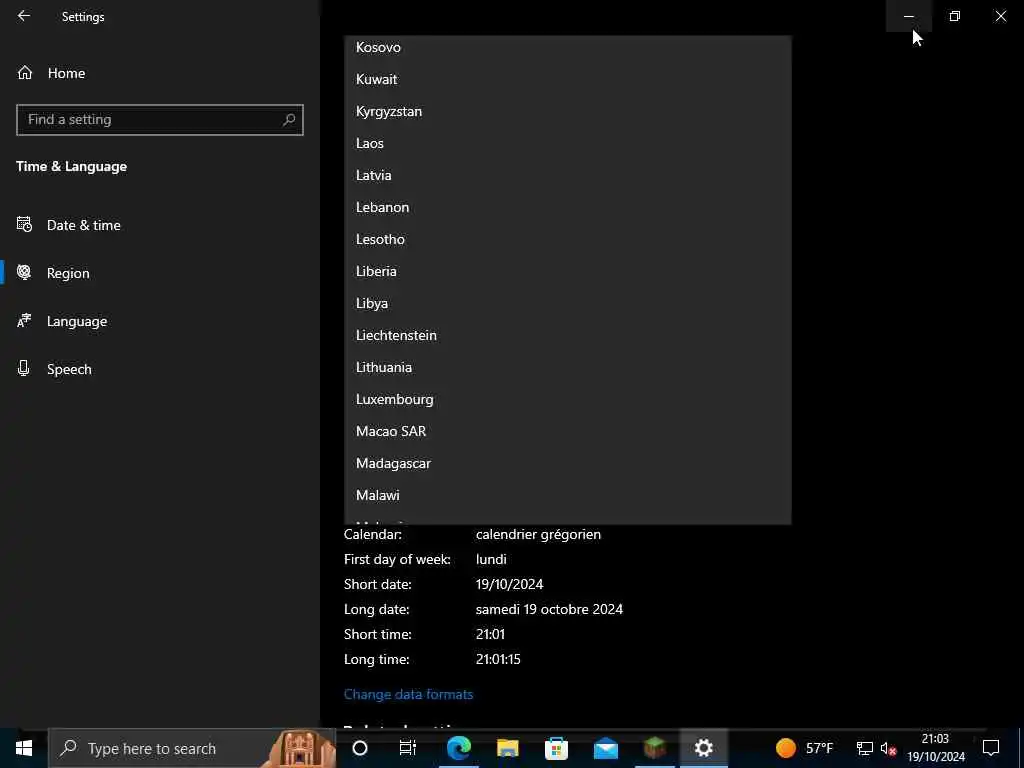Pick Latvia from the country list

tap(568, 175)
